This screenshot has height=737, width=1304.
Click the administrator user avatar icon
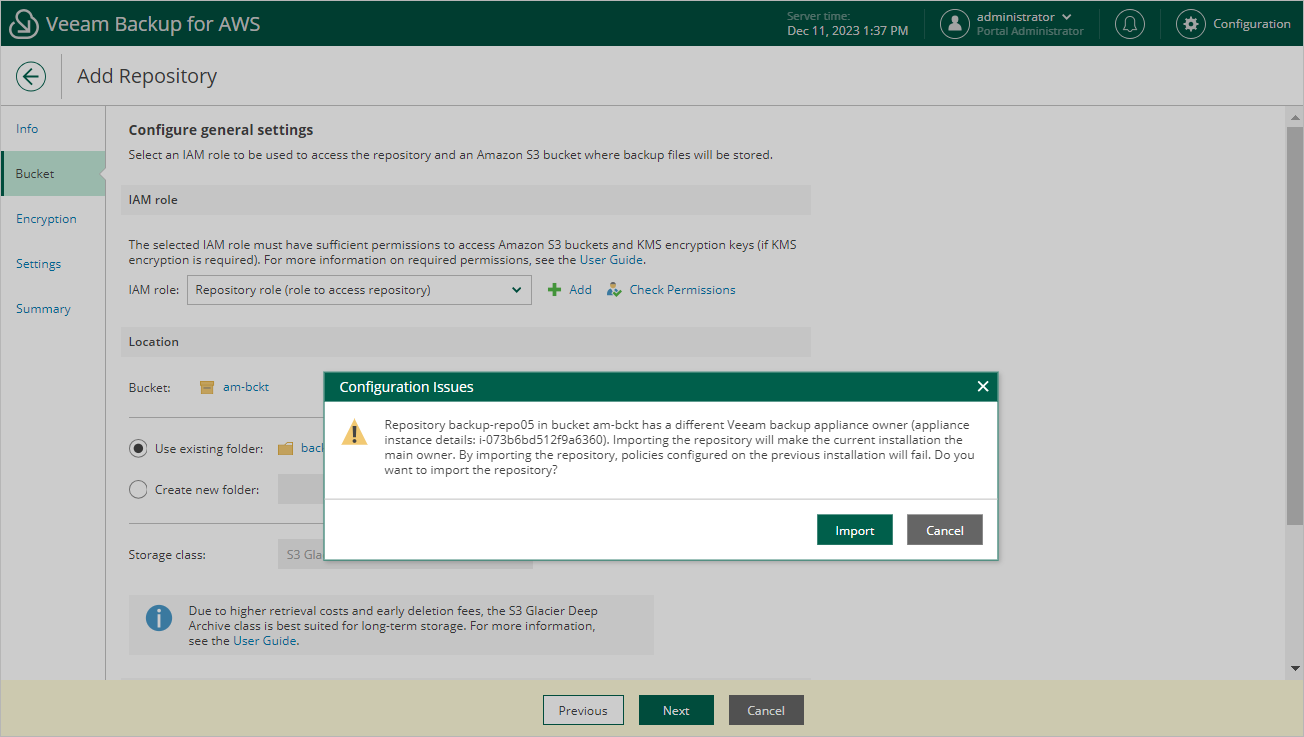coord(956,24)
